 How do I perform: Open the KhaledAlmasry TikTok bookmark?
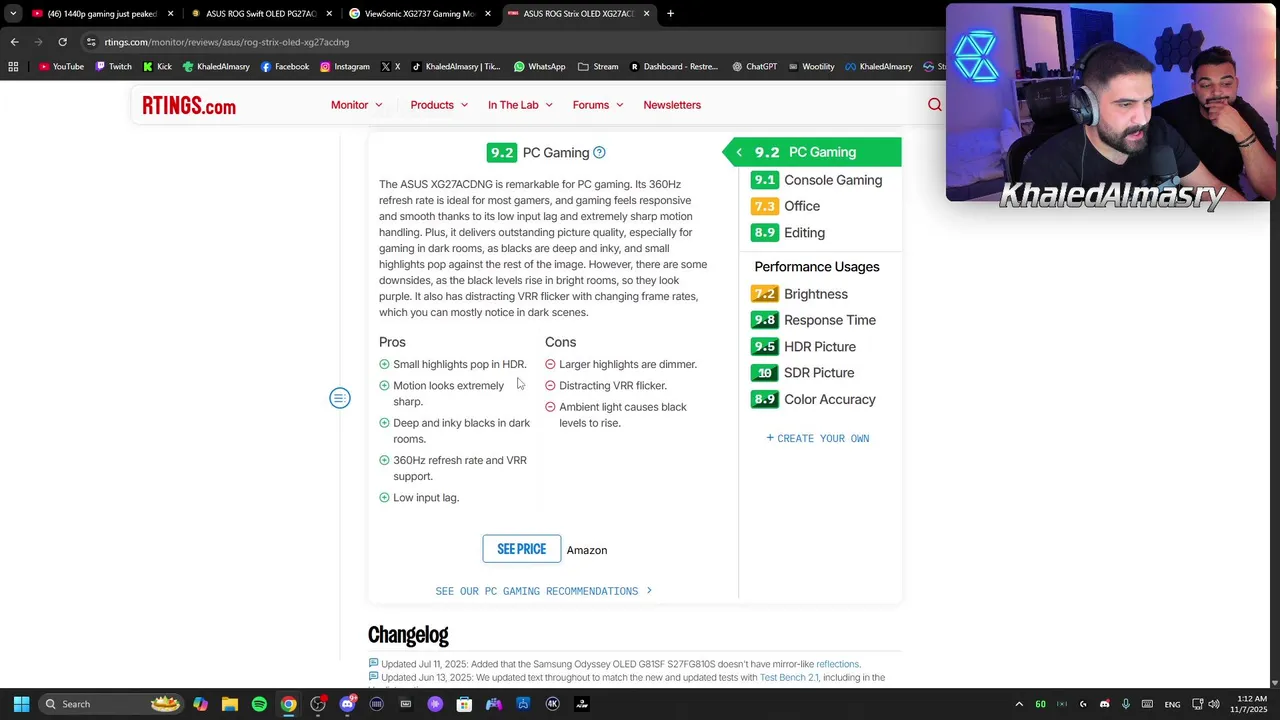[x=456, y=67]
